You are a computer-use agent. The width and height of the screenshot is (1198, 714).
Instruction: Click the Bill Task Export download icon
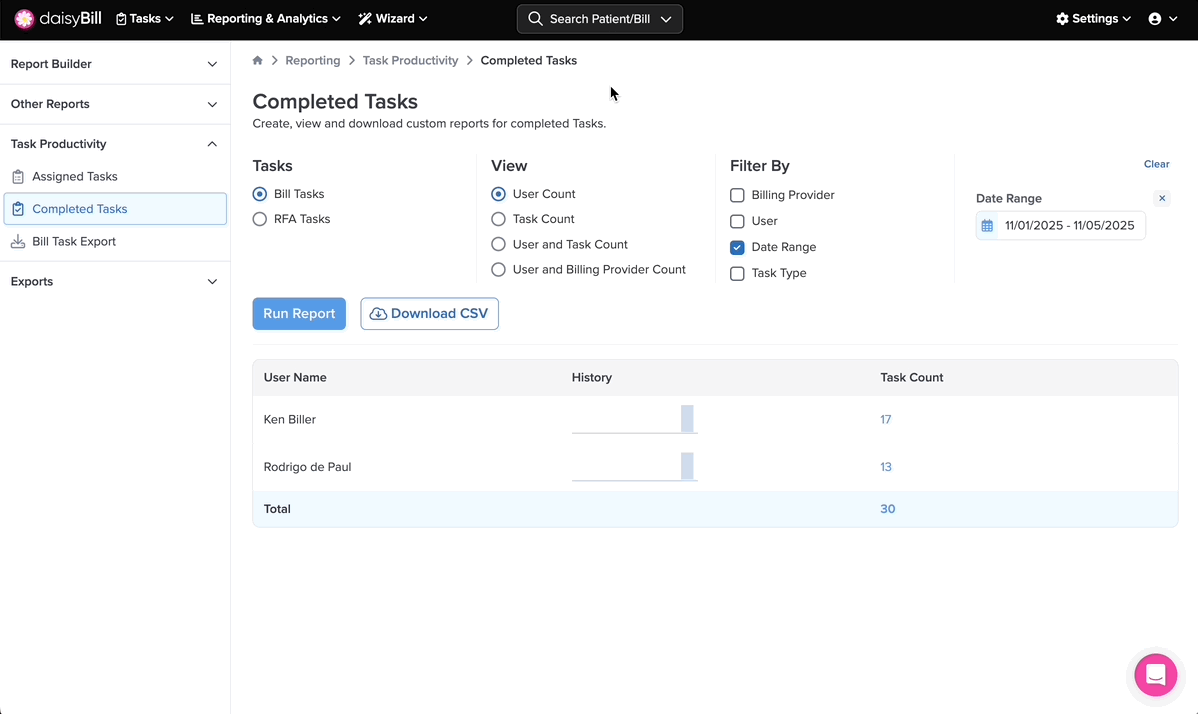pos(18,242)
